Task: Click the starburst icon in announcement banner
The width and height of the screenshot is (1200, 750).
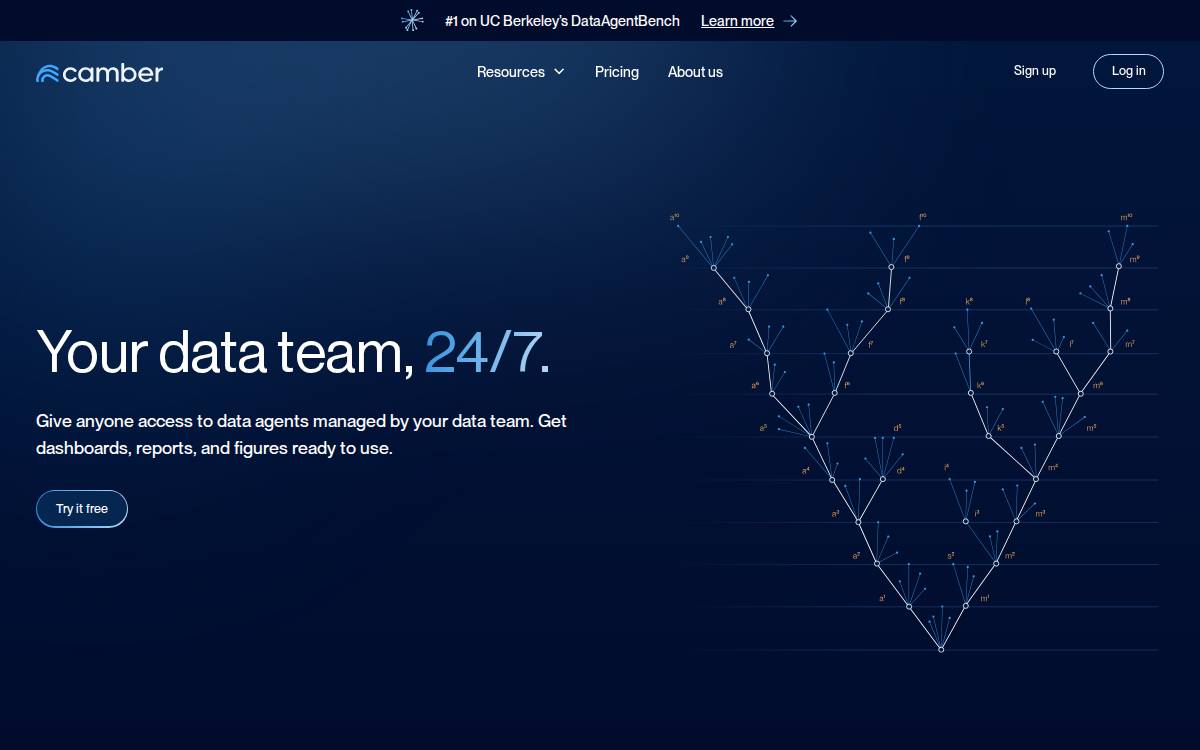Action: click(412, 20)
